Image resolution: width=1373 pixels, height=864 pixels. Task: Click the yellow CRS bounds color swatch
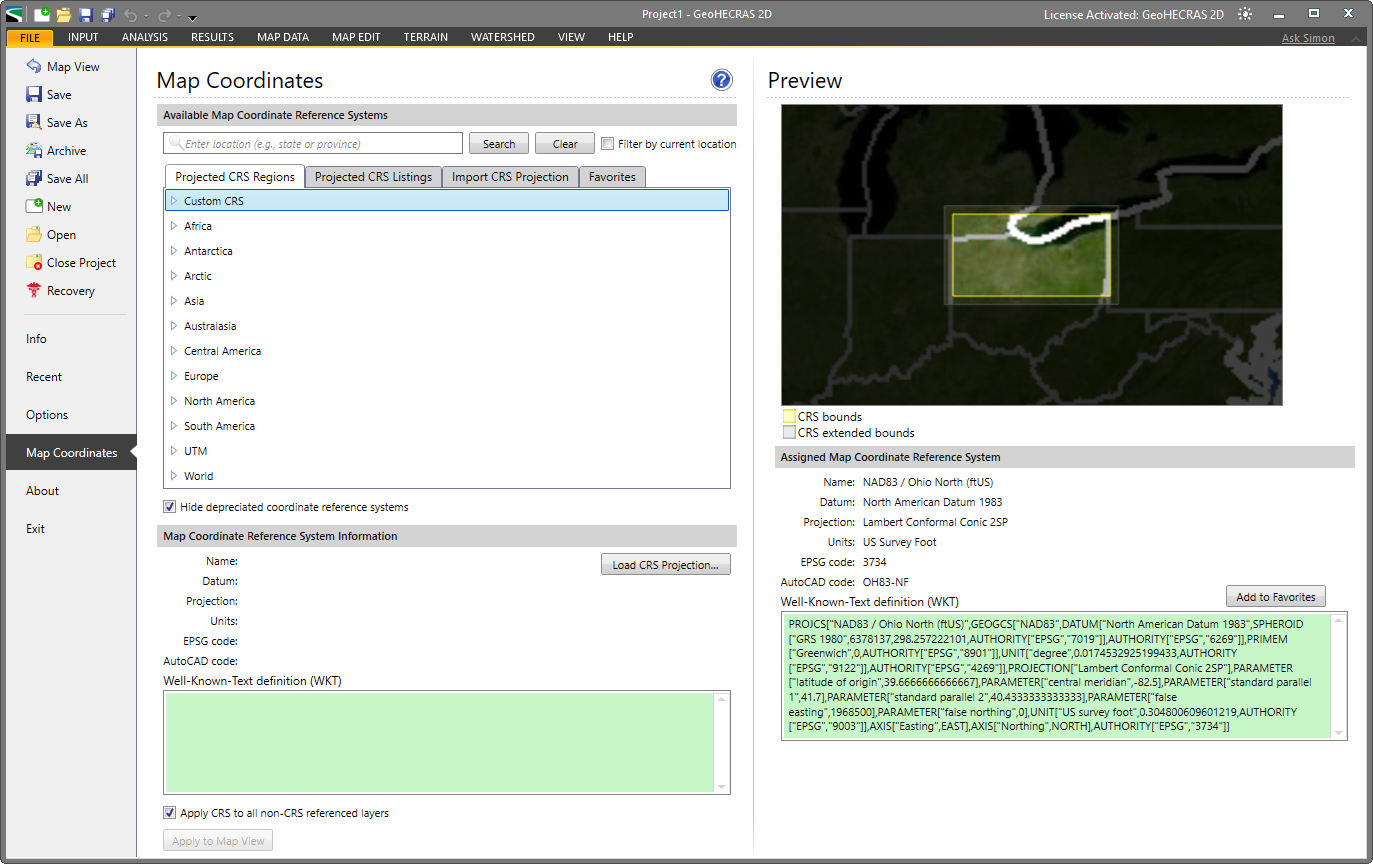[x=789, y=416]
